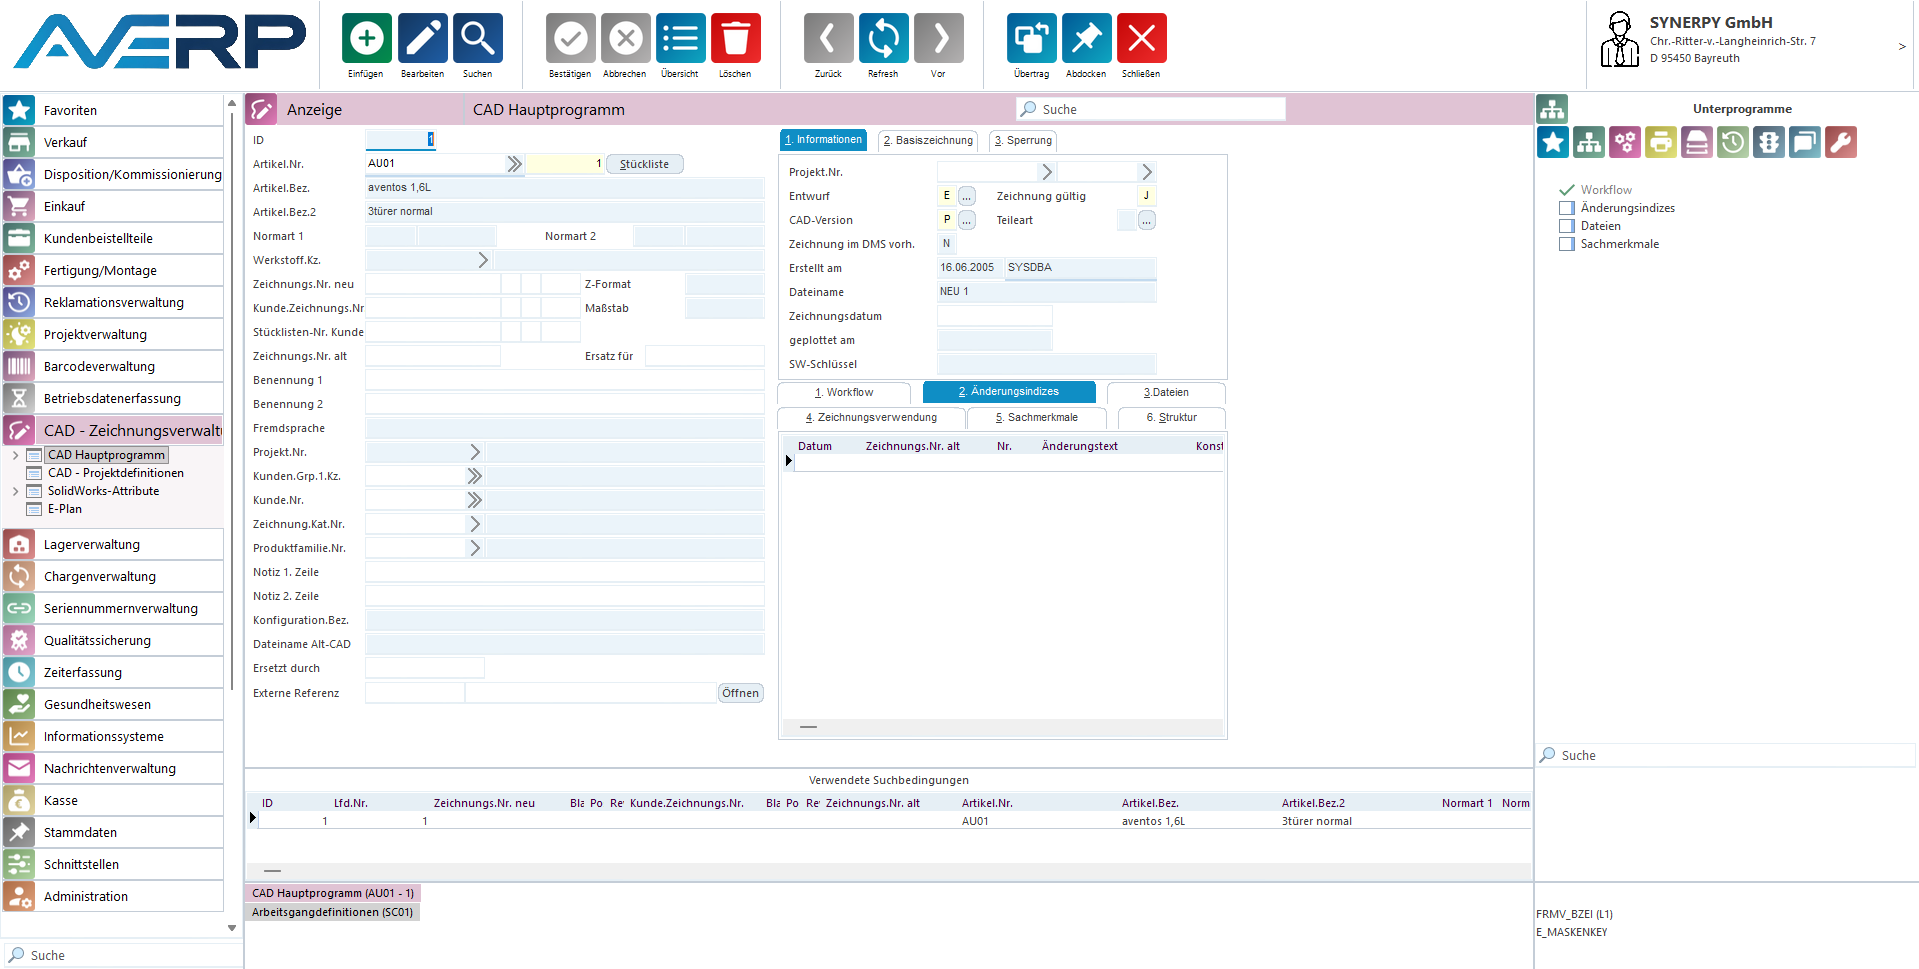Open the Übersicht list icon

click(680, 39)
